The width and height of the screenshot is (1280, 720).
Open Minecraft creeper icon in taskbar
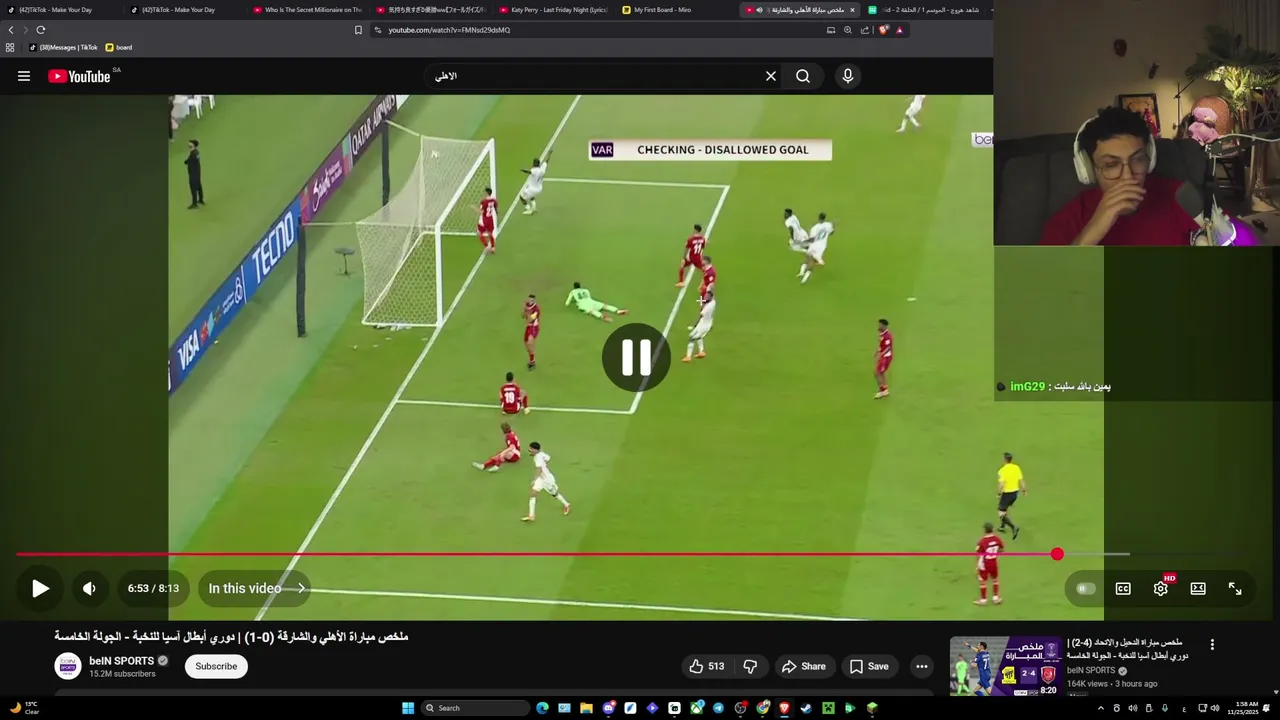tap(828, 708)
